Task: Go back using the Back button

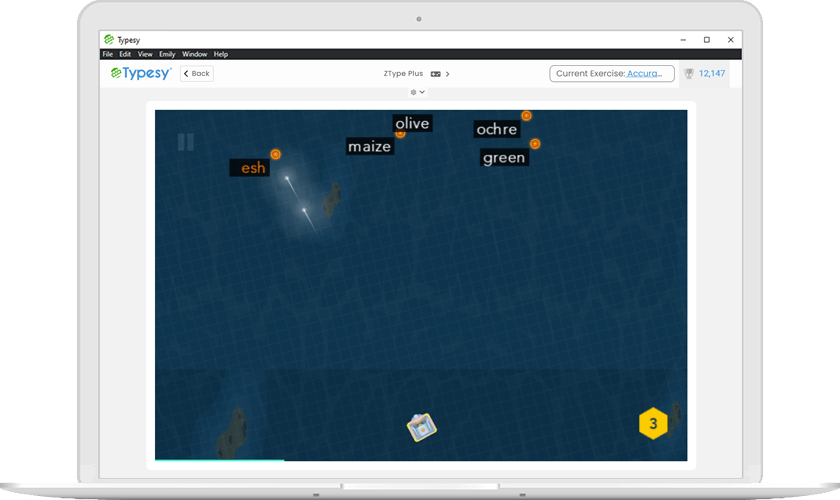Action: (197, 73)
